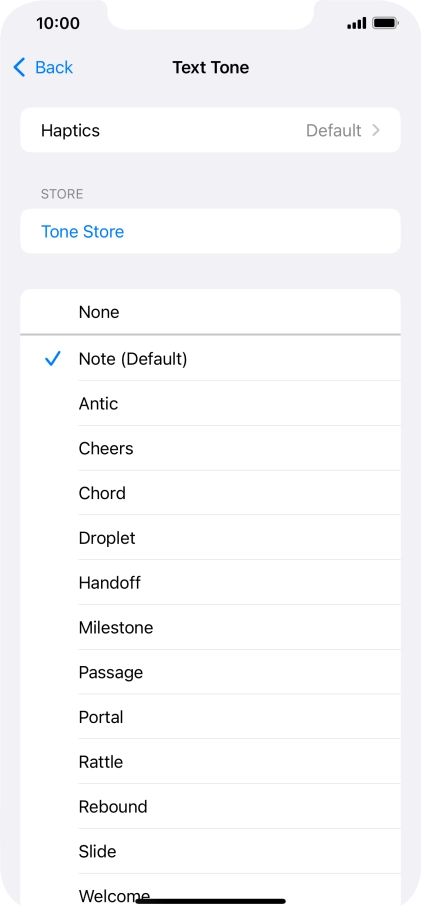Tap the blue checkmark beside Note
421x912 pixels.
tap(52, 359)
